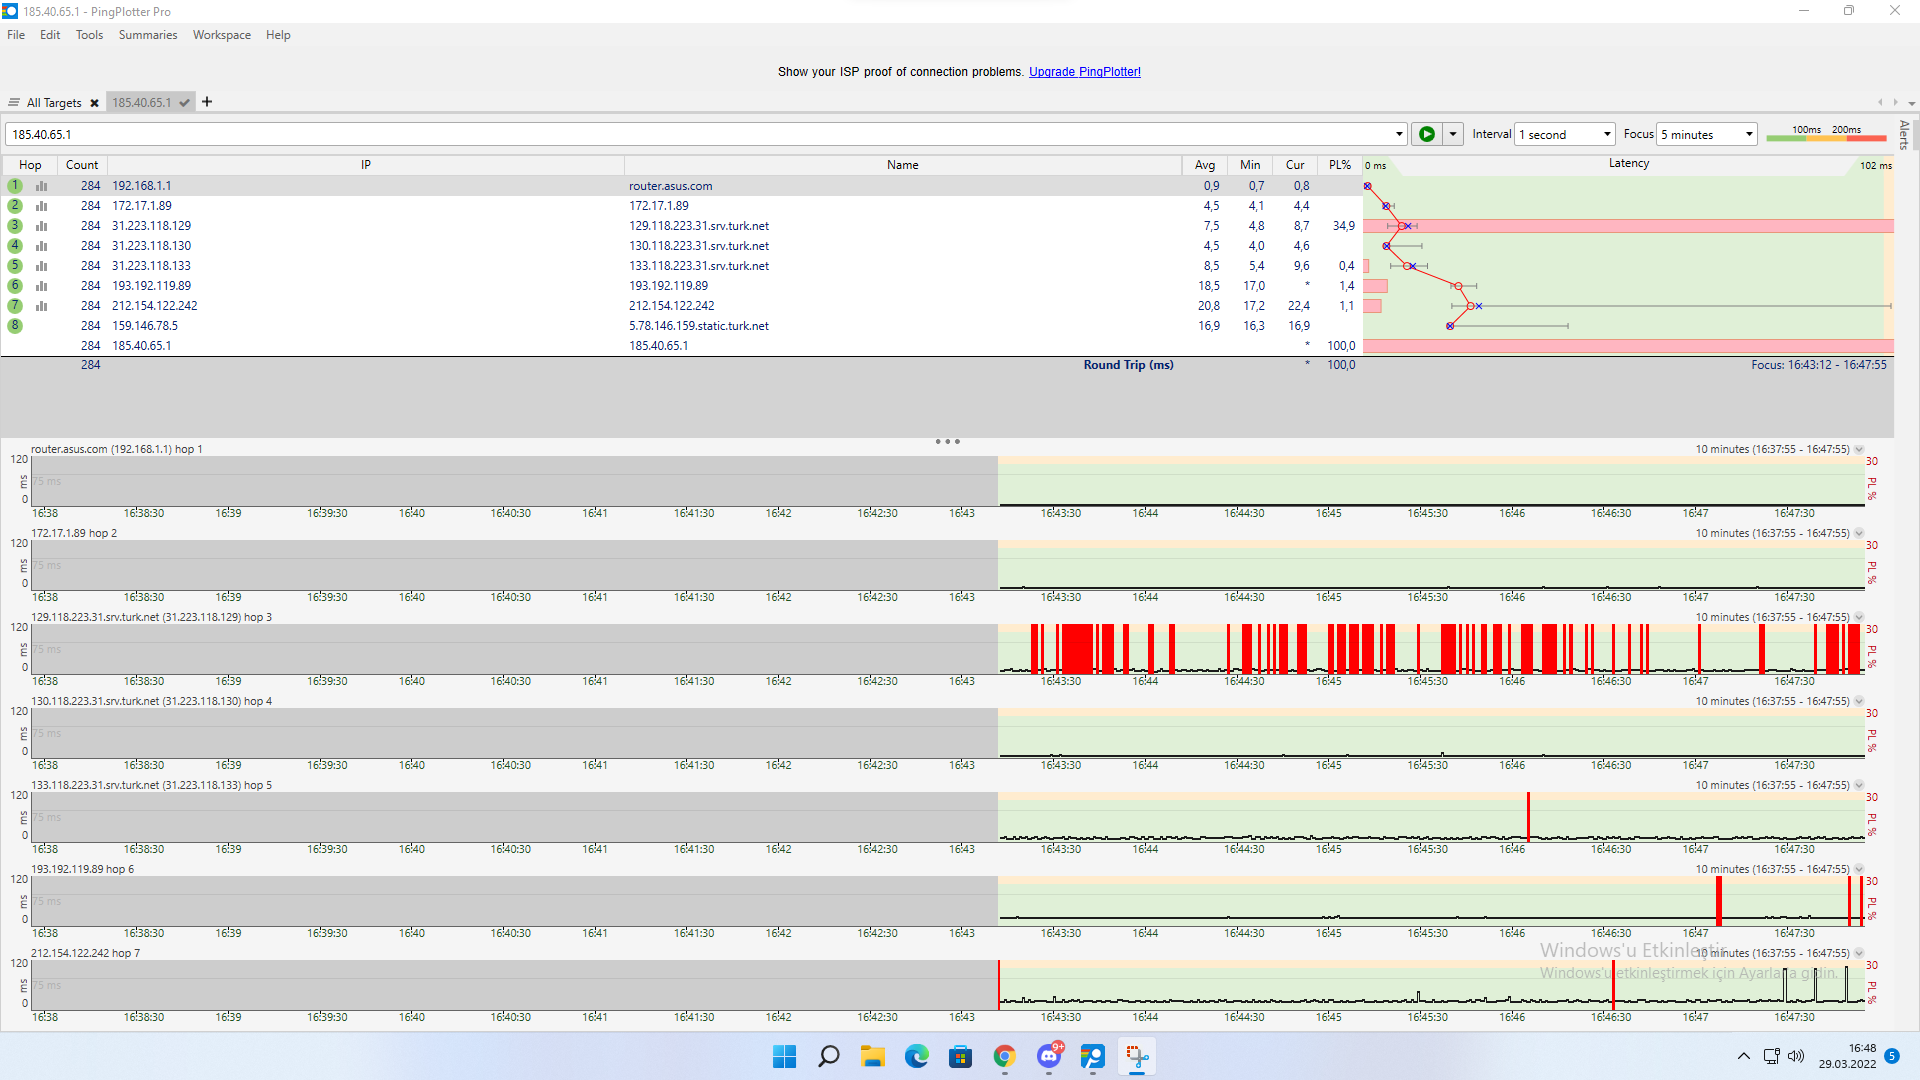Open dropdown arrow next to play button

pyautogui.click(x=1453, y=134)
